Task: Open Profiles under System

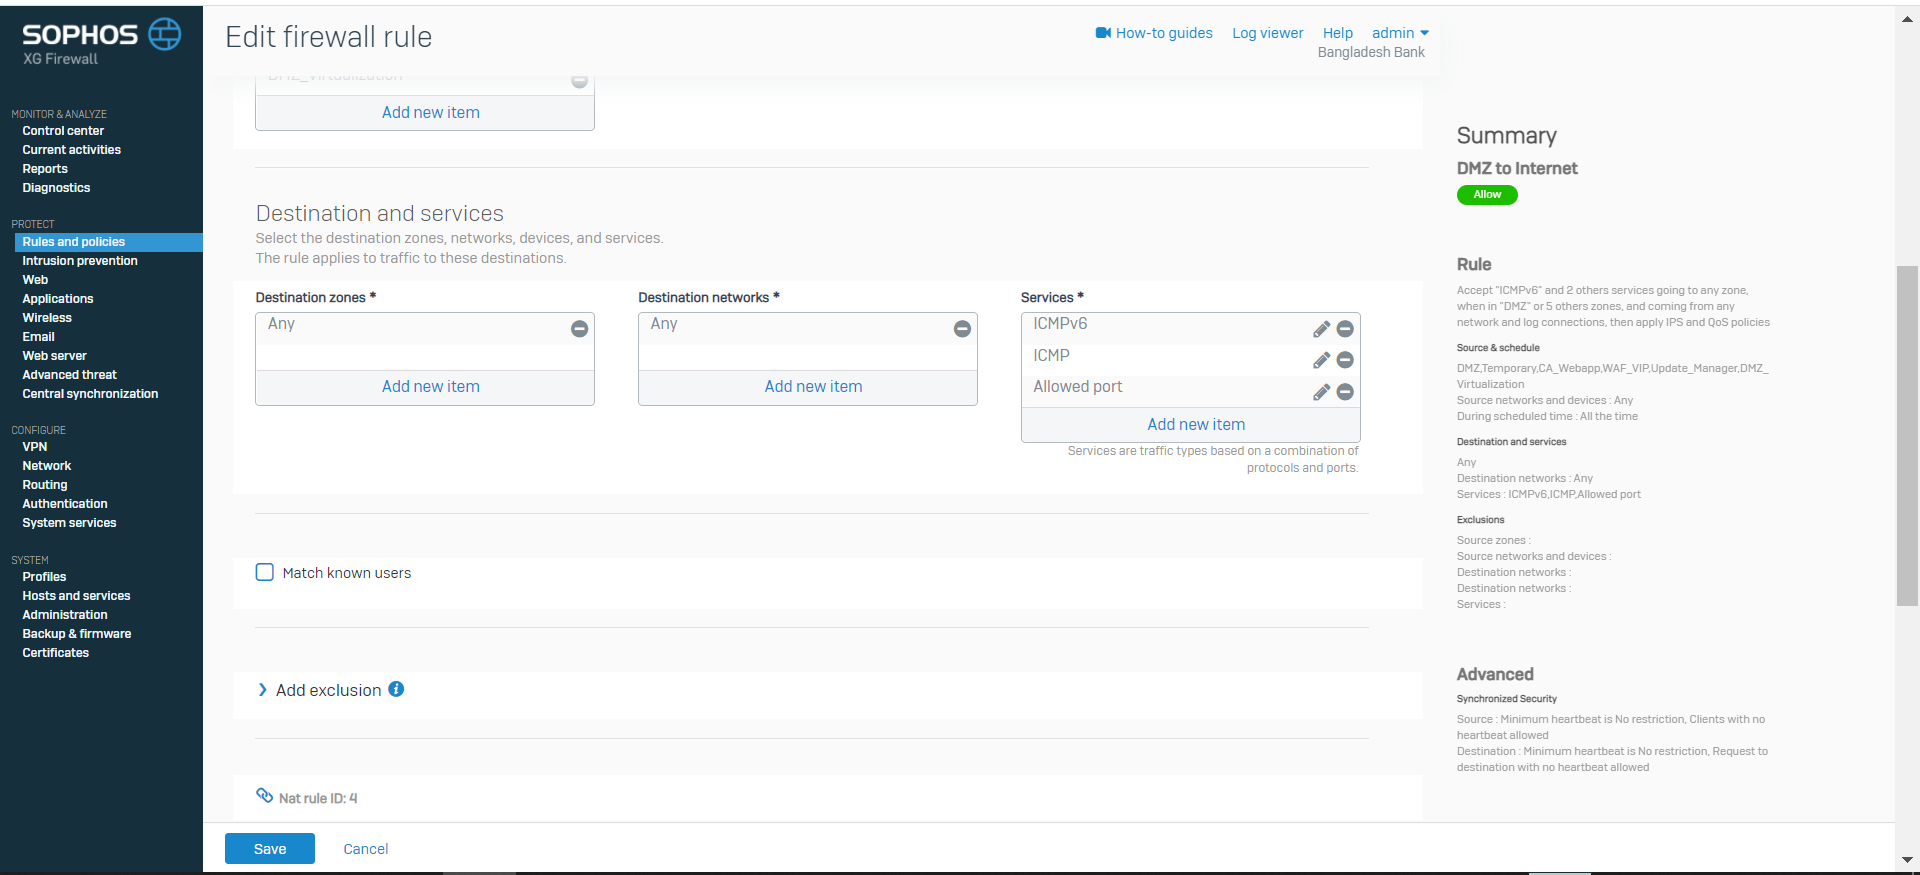Action: [44, 577]
